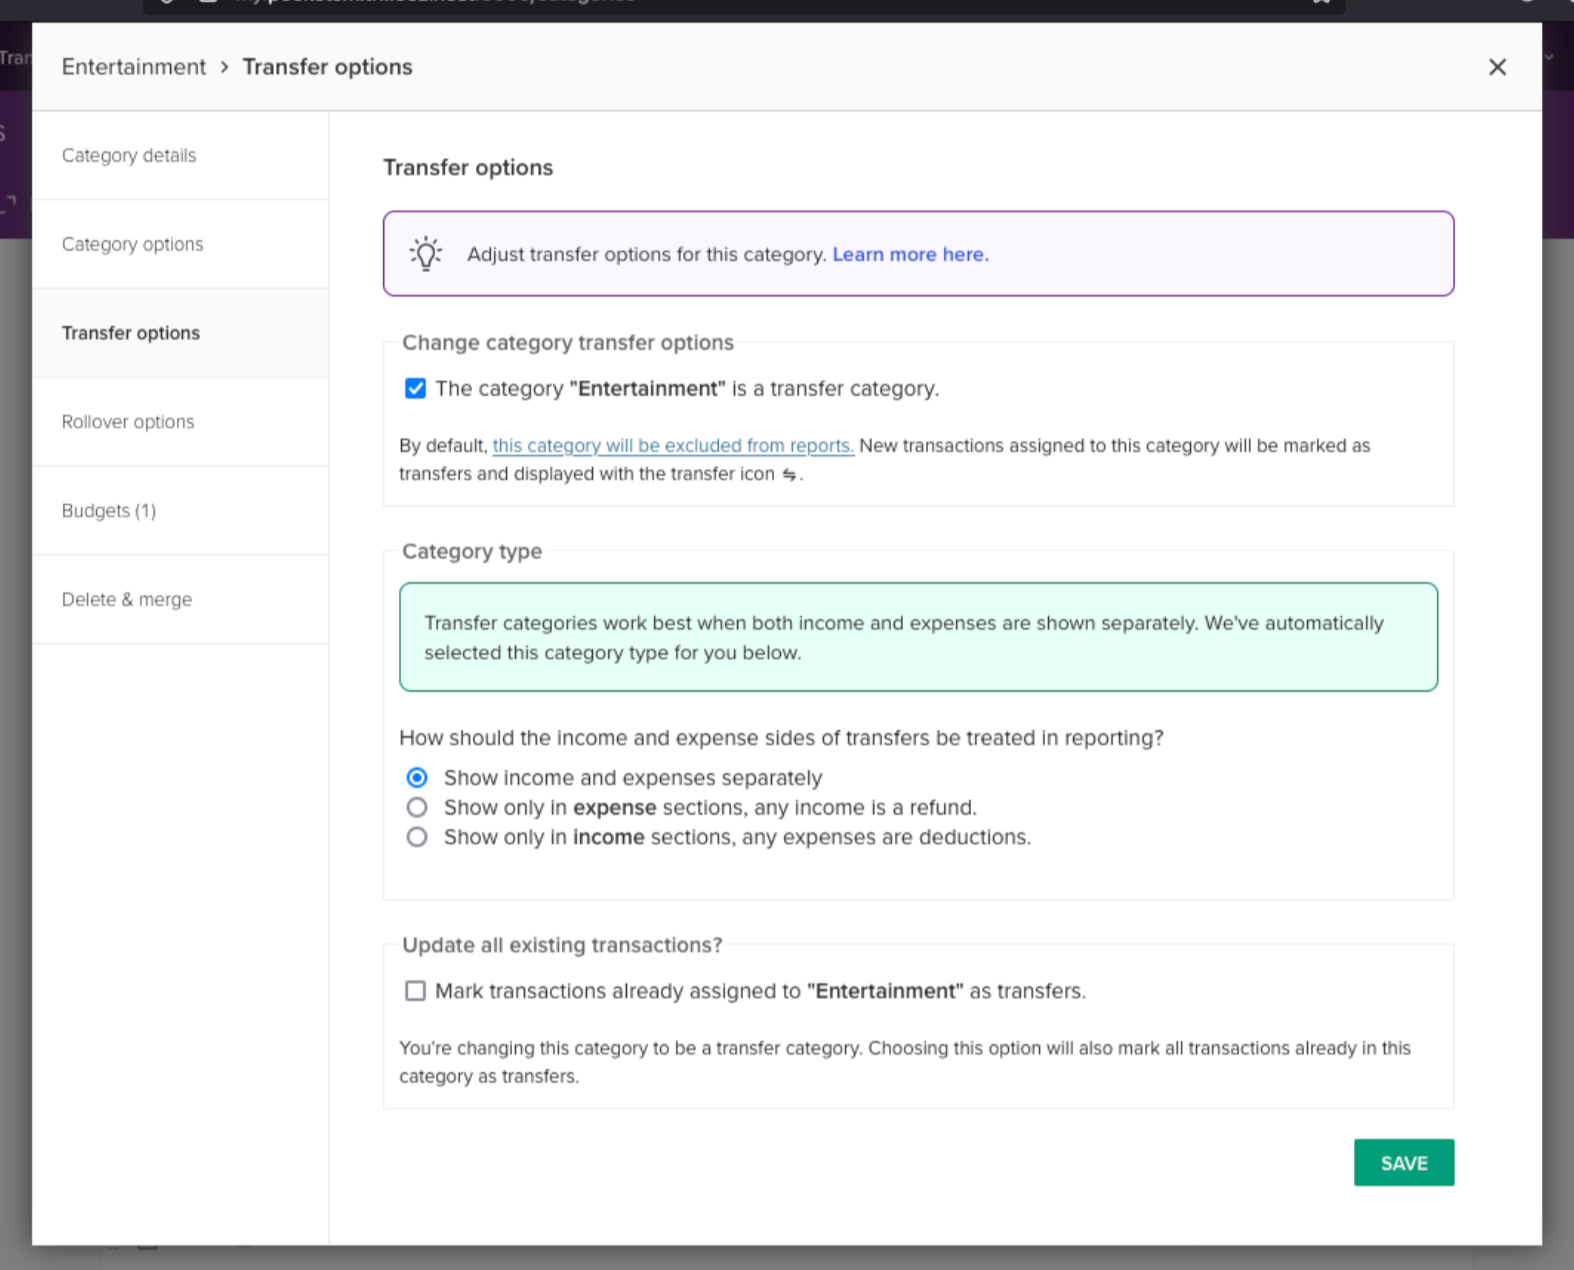Switch to Category options section
Screen dimensions: 1574x1270
click(x=132, y=245)
